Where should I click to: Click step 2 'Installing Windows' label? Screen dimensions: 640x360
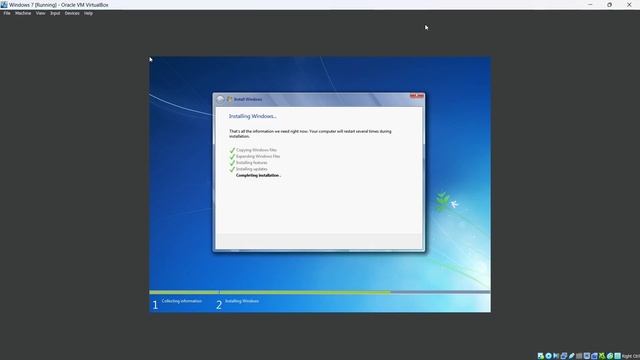click(242, 301)
